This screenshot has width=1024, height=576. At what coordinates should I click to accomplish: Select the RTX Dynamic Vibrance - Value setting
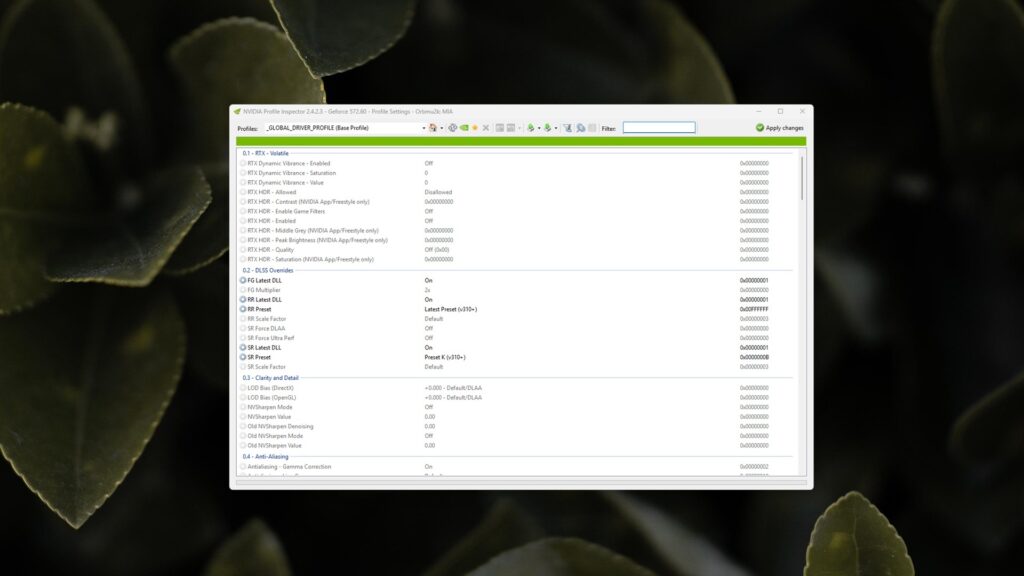pyautogui.click(x=285, y=183)
